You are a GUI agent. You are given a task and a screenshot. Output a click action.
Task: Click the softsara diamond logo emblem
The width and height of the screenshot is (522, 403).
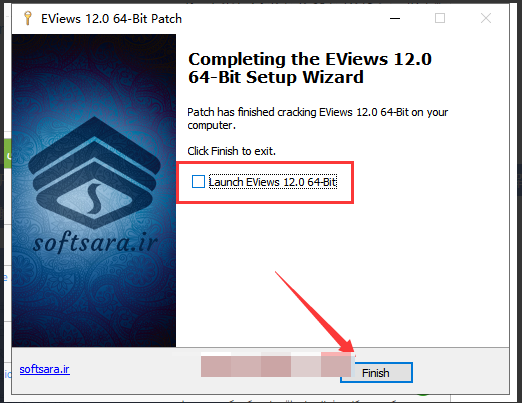click(x=94, y=173)
